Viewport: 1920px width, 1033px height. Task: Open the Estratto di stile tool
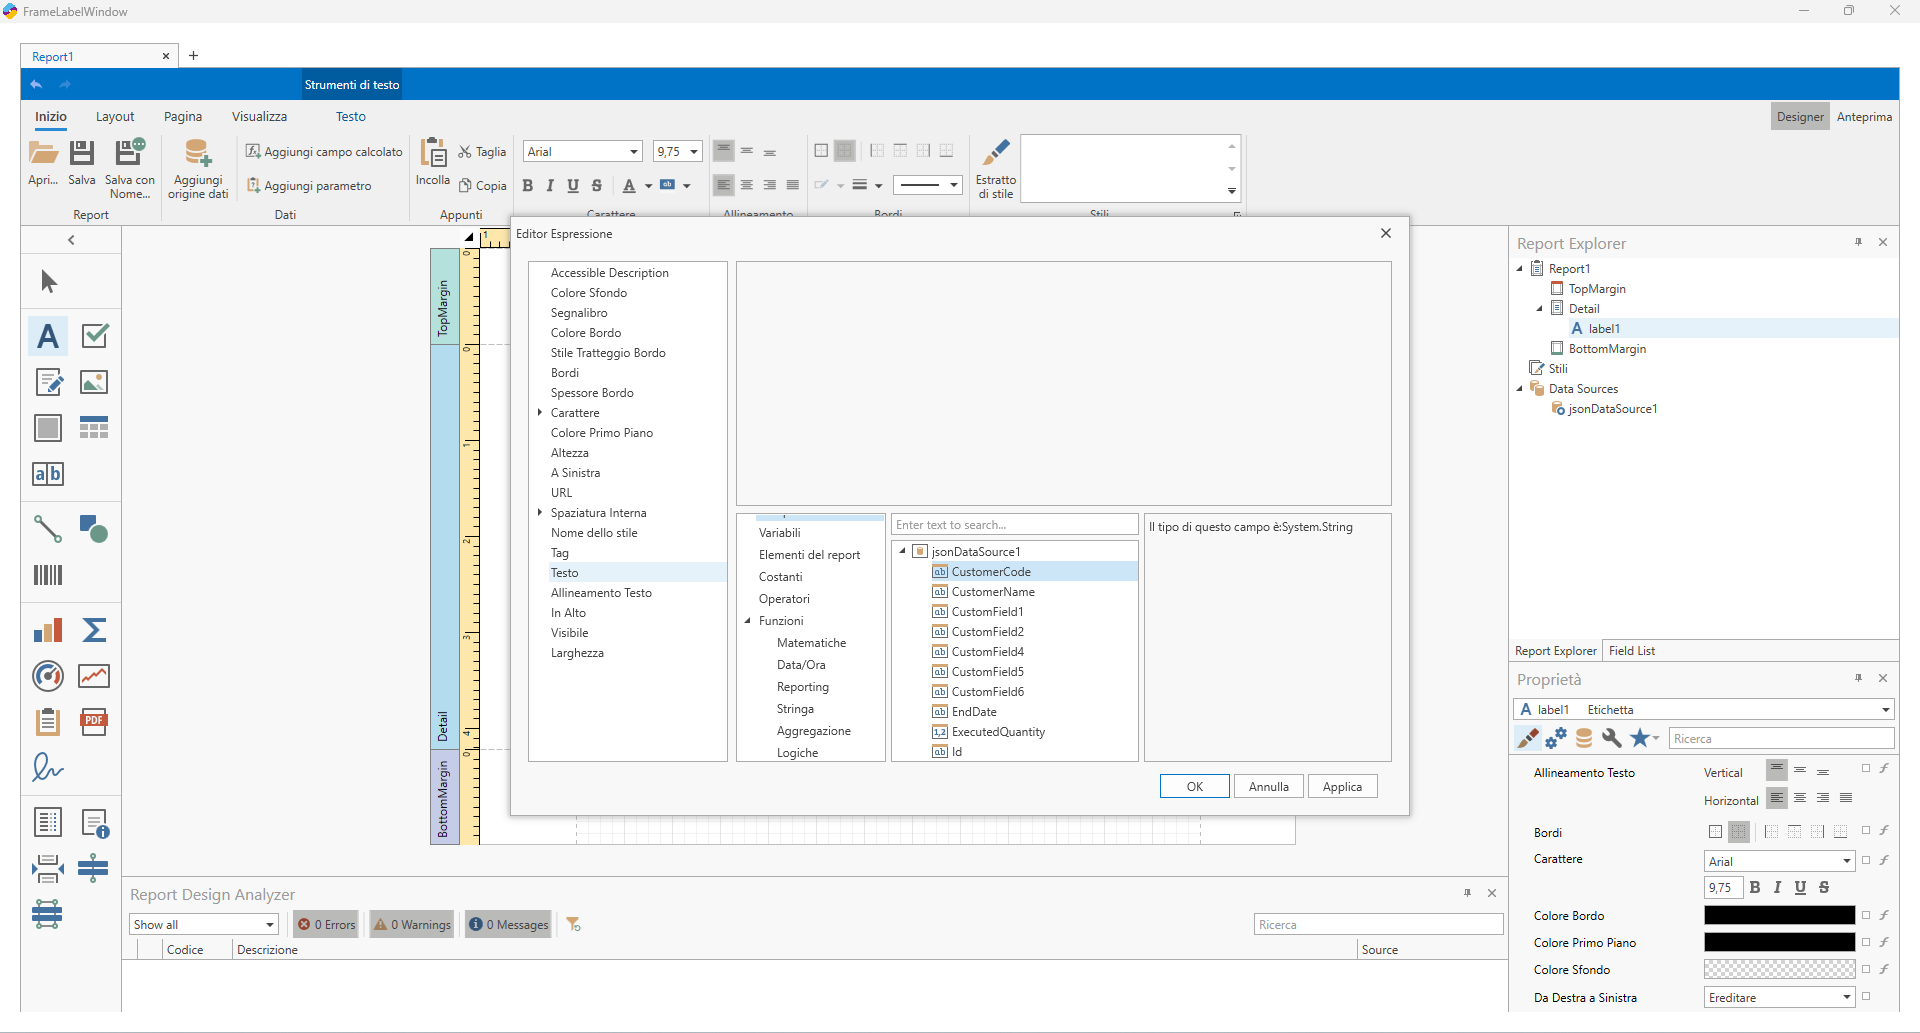[996, 169]
